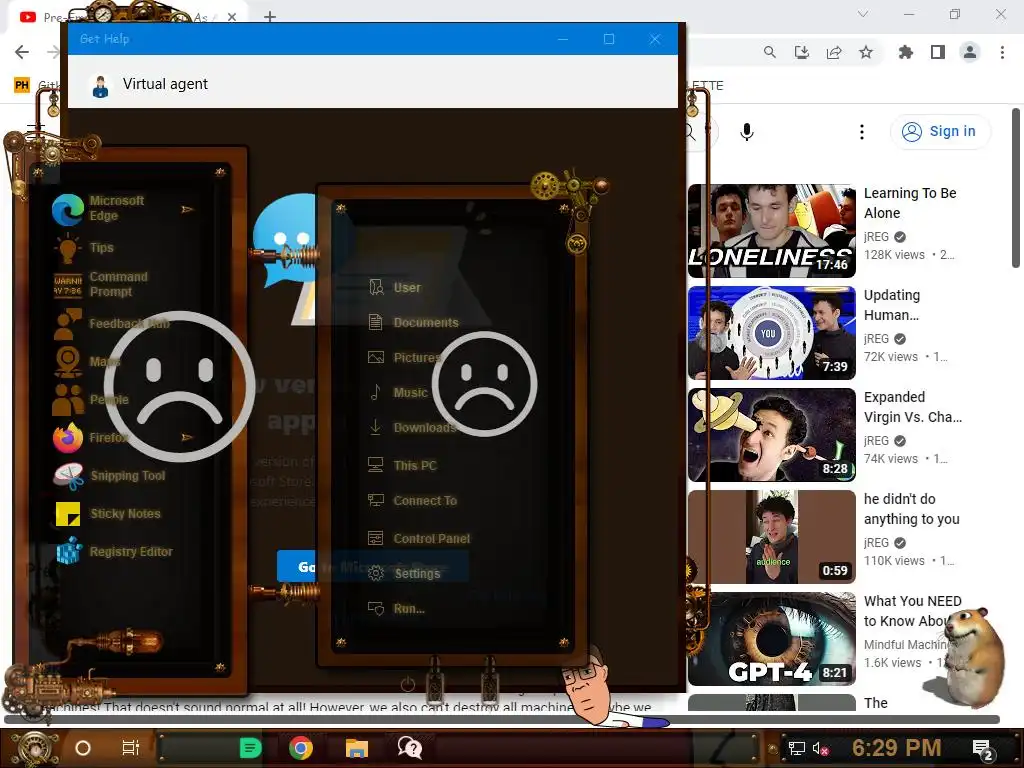Click the horizontal scrollbar above taskbar

[x=502, y=719]
